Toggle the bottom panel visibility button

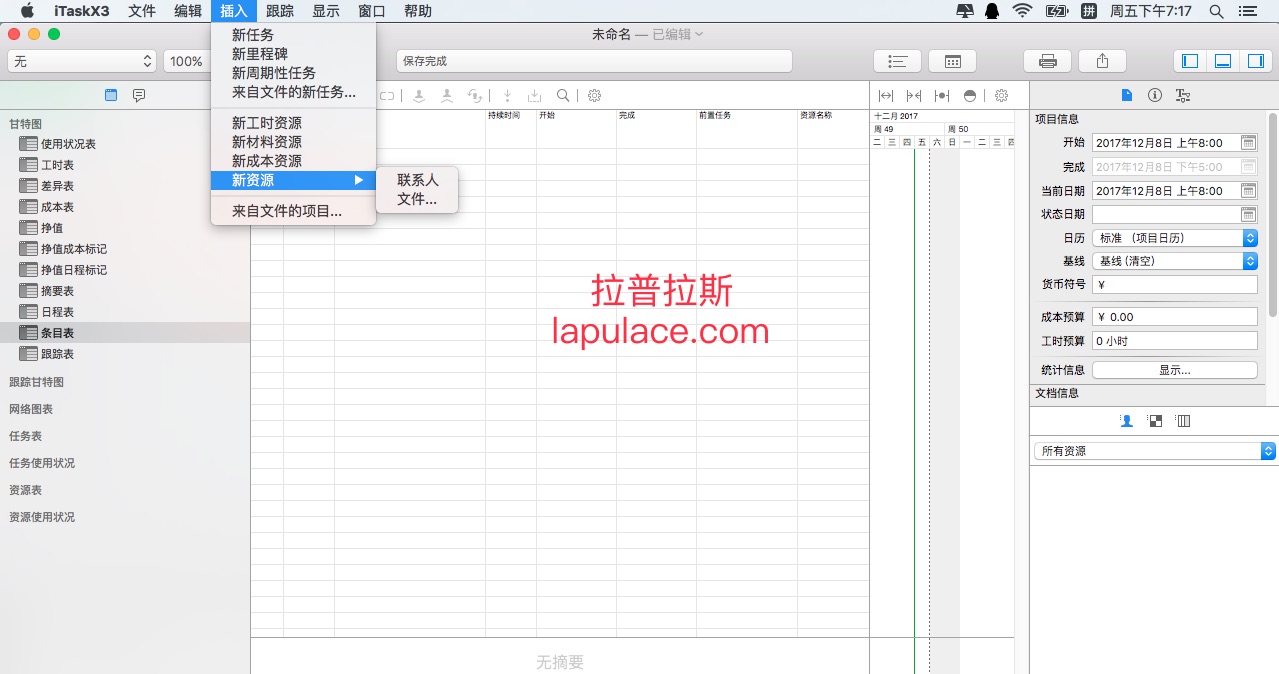pyautogui.click(x=1222, y=61)
